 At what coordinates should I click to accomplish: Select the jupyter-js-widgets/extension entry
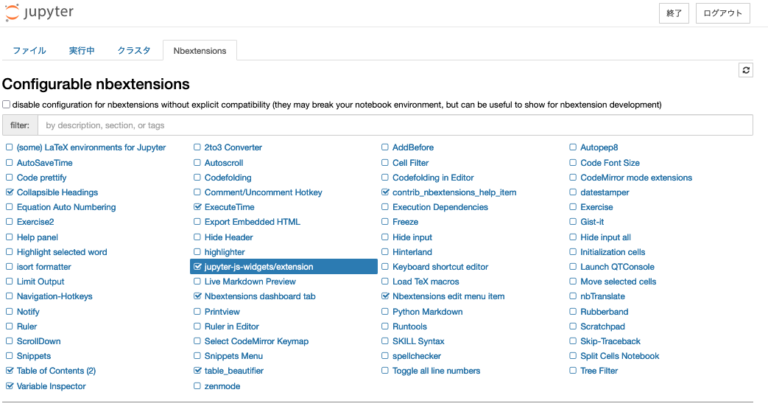[x=258, y=267]
